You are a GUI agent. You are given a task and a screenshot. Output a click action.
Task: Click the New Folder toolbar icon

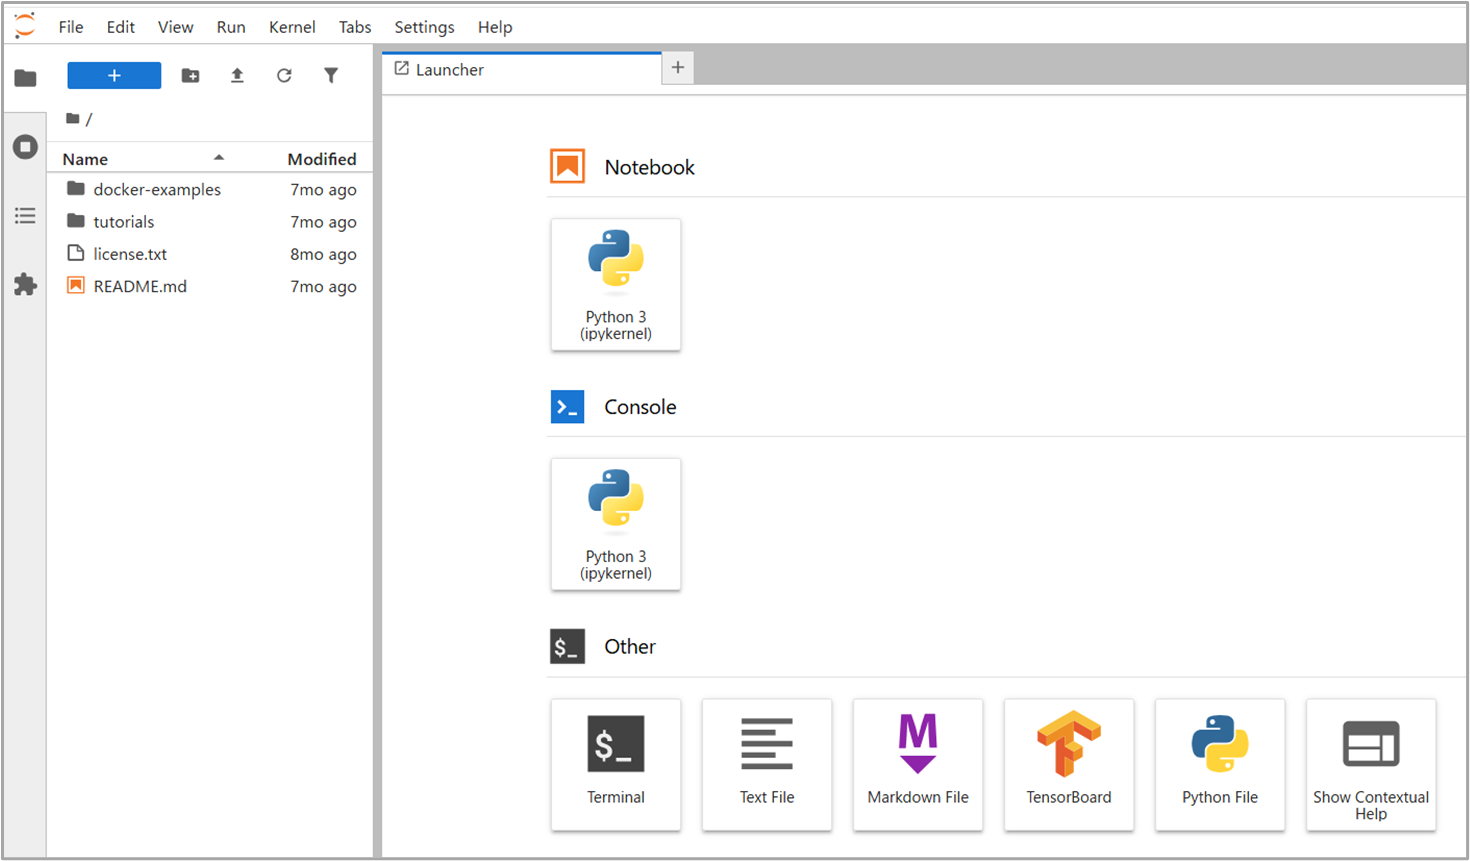click(x=190, y=76)
